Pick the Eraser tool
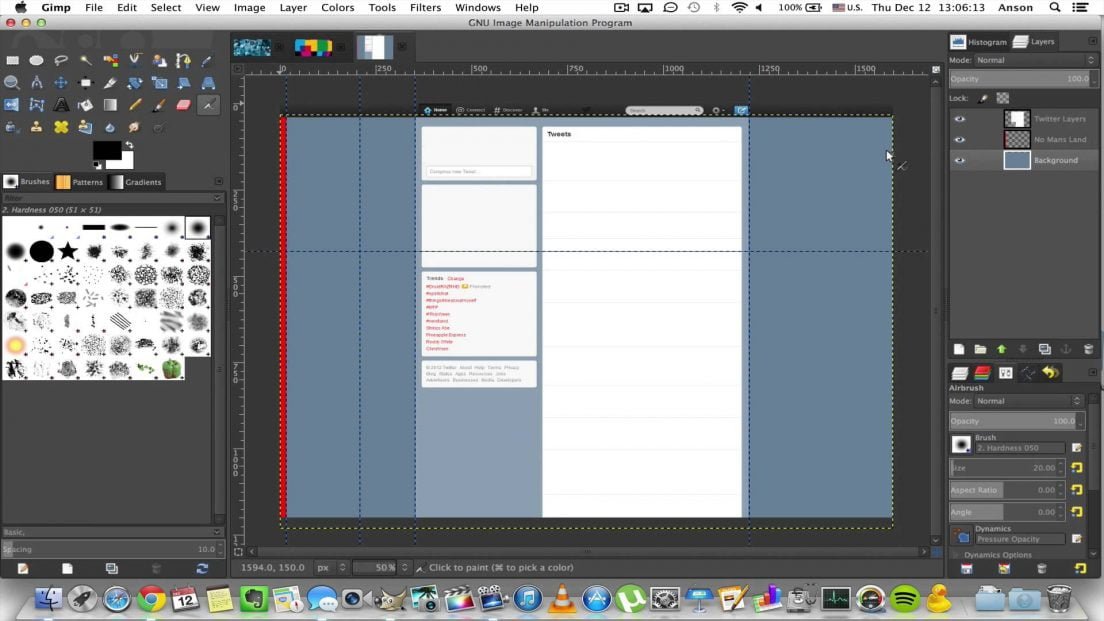 pos(183,105)
